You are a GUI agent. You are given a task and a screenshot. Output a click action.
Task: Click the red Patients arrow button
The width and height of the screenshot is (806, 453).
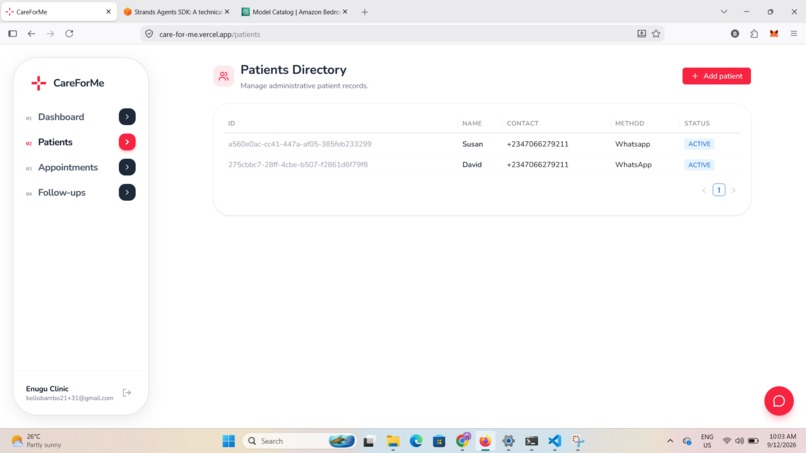click(x=127, y=142)
